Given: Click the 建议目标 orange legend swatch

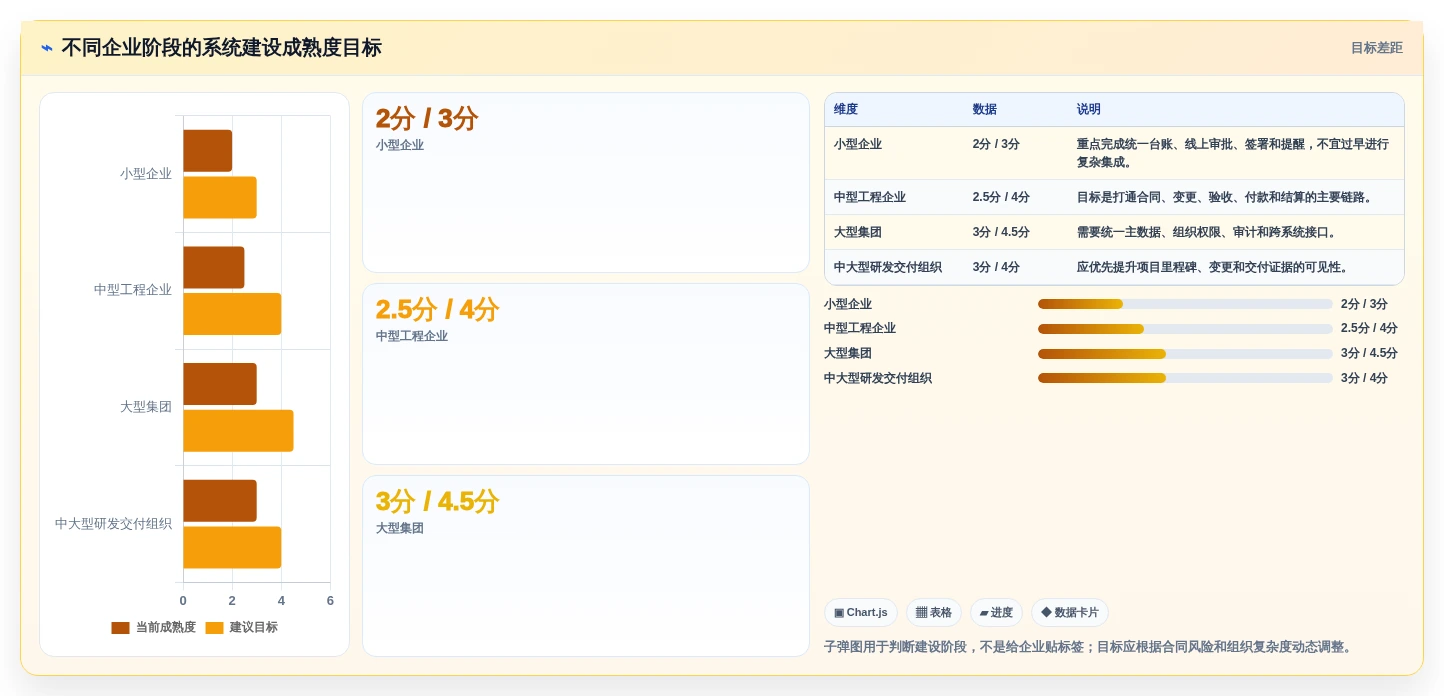Looking at the screenshot, I should point(214,628).
